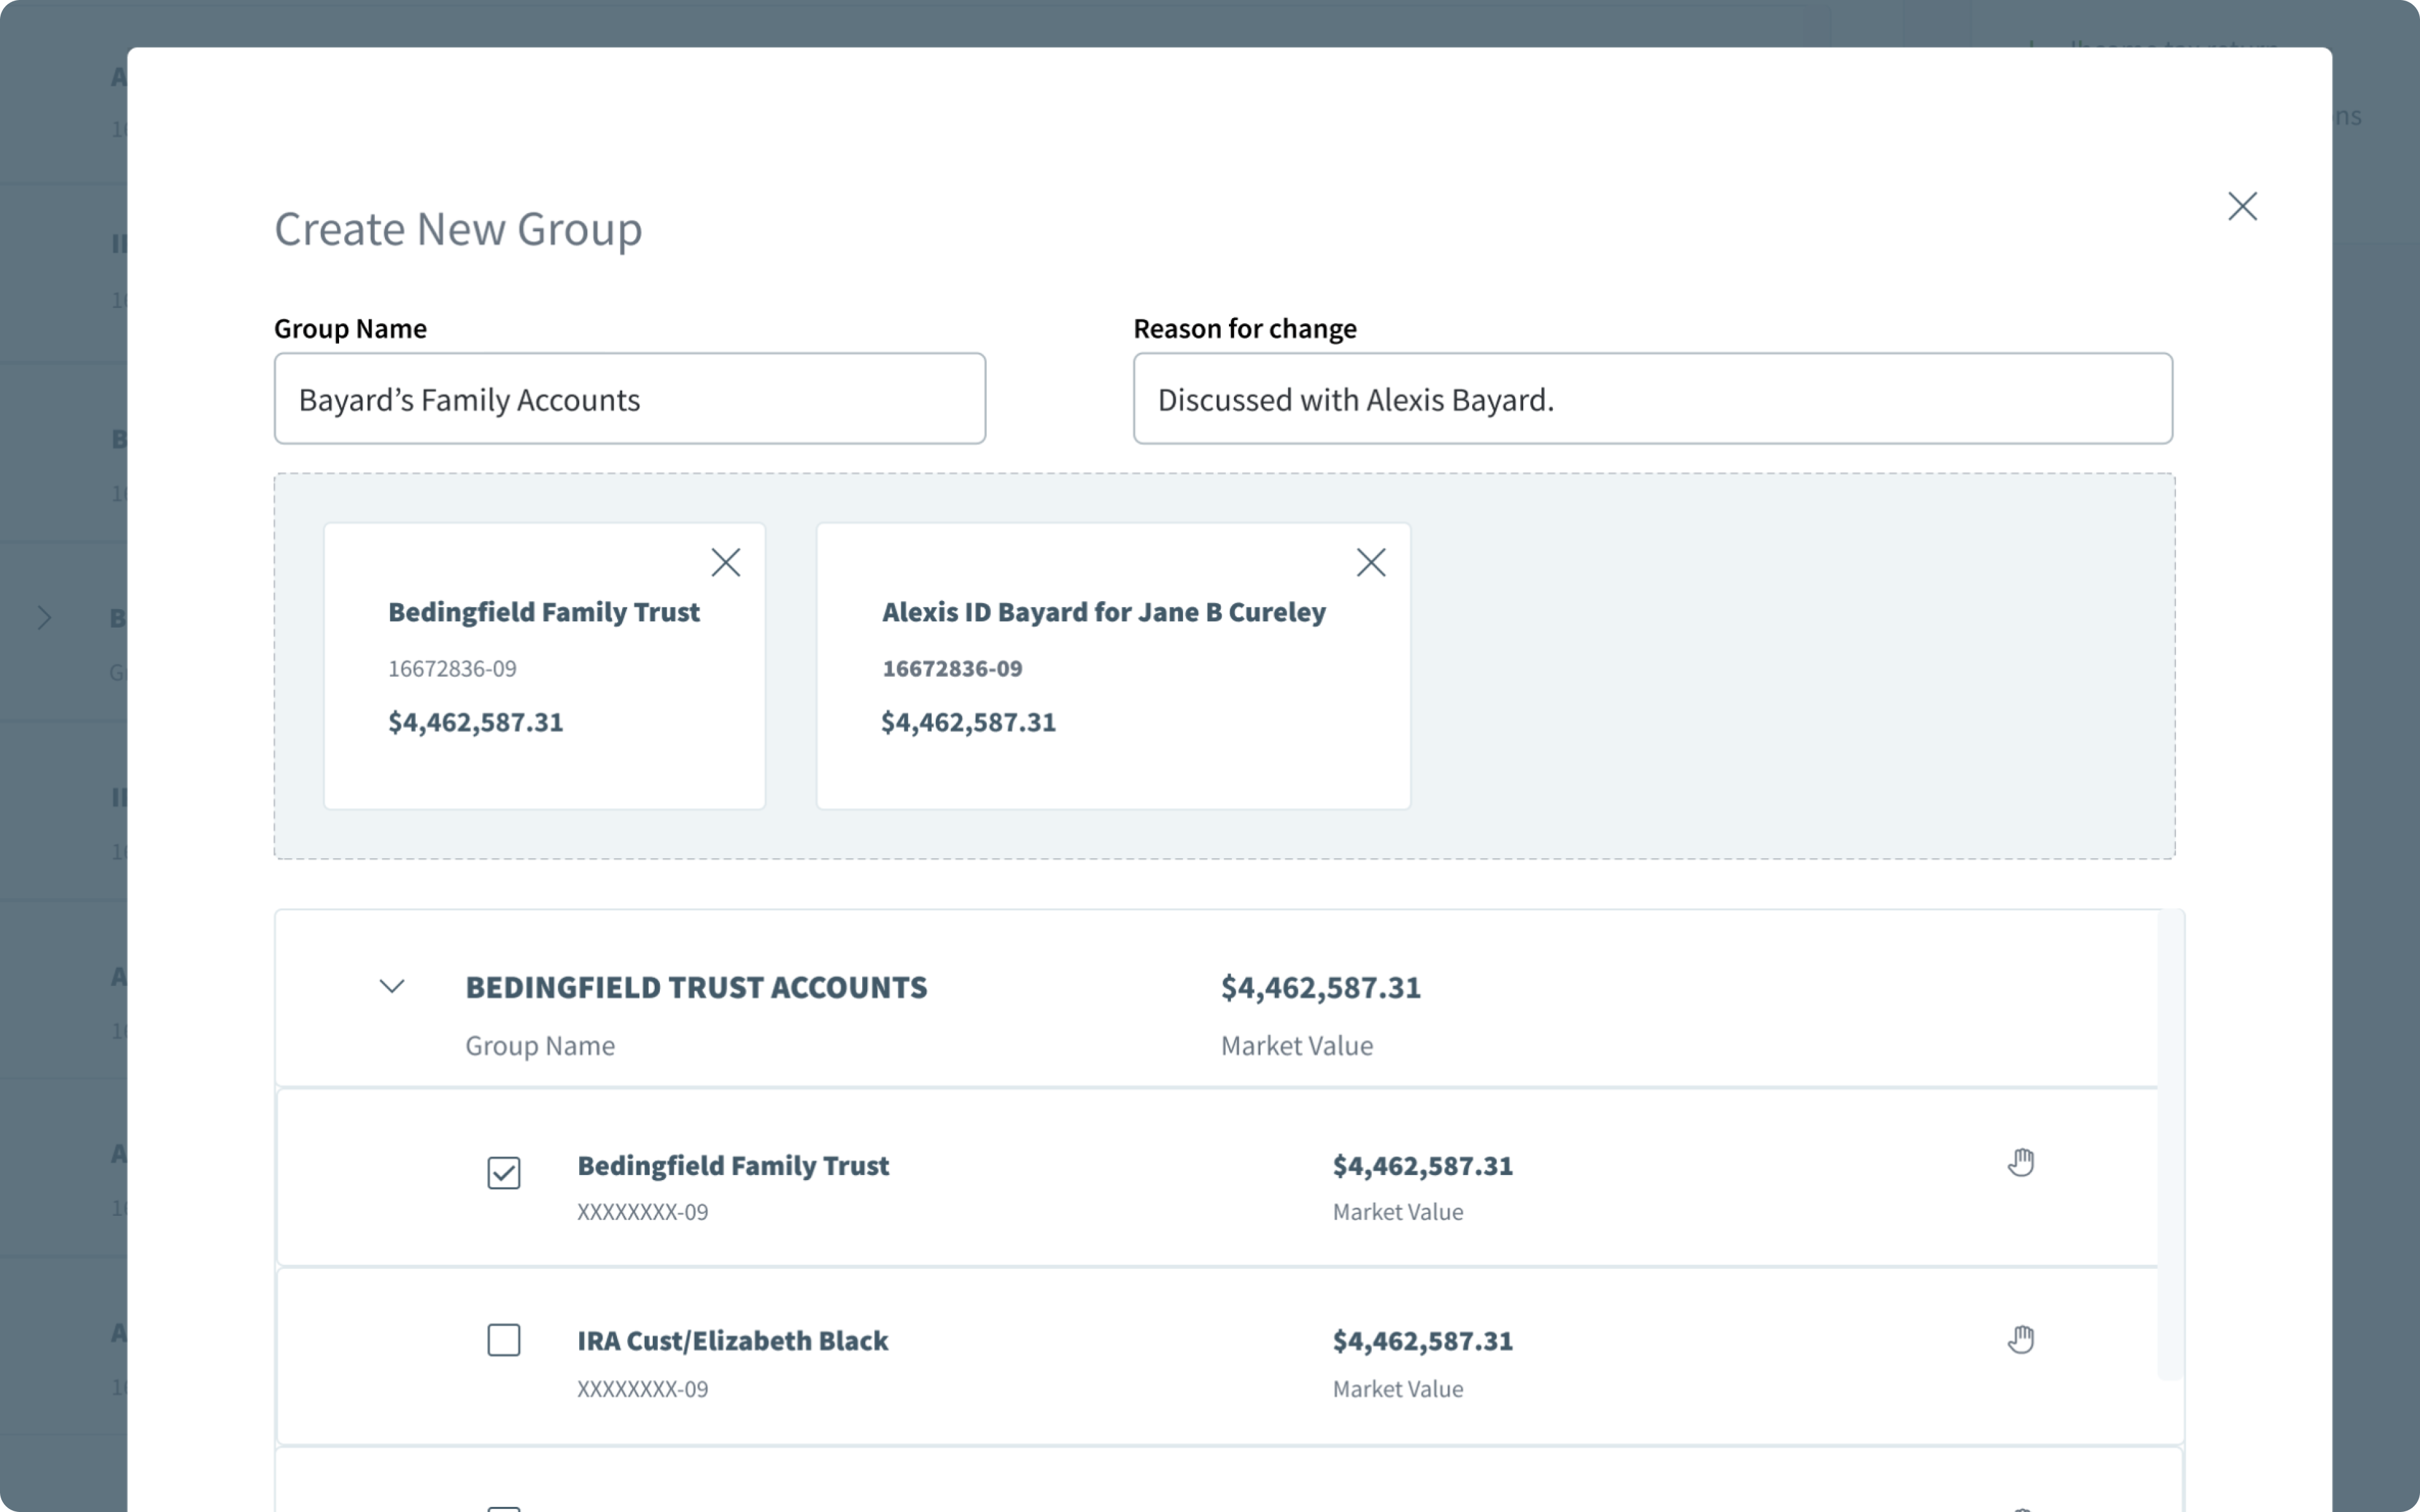Close the Create New Group dialog

[x=2242, y=206]
